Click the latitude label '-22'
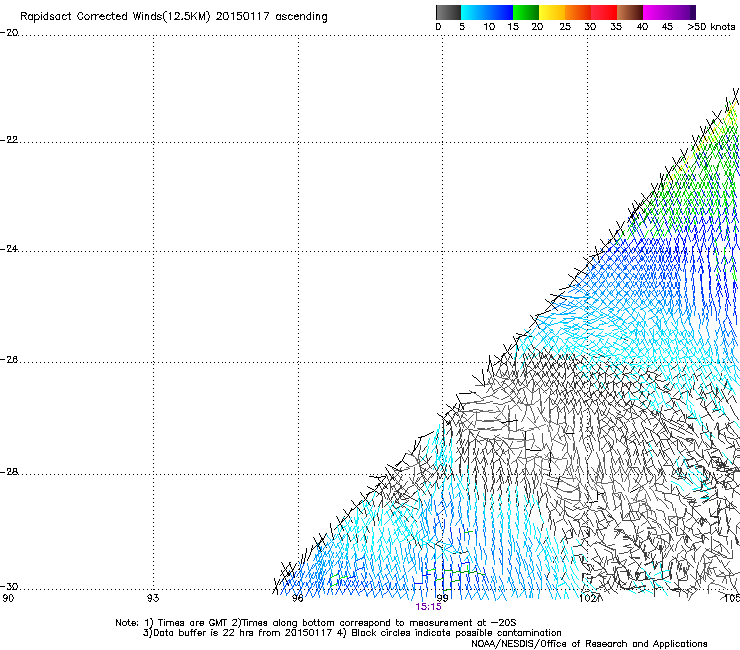The height and width of the screenshot is (650, 740). (x=9, y=140)
